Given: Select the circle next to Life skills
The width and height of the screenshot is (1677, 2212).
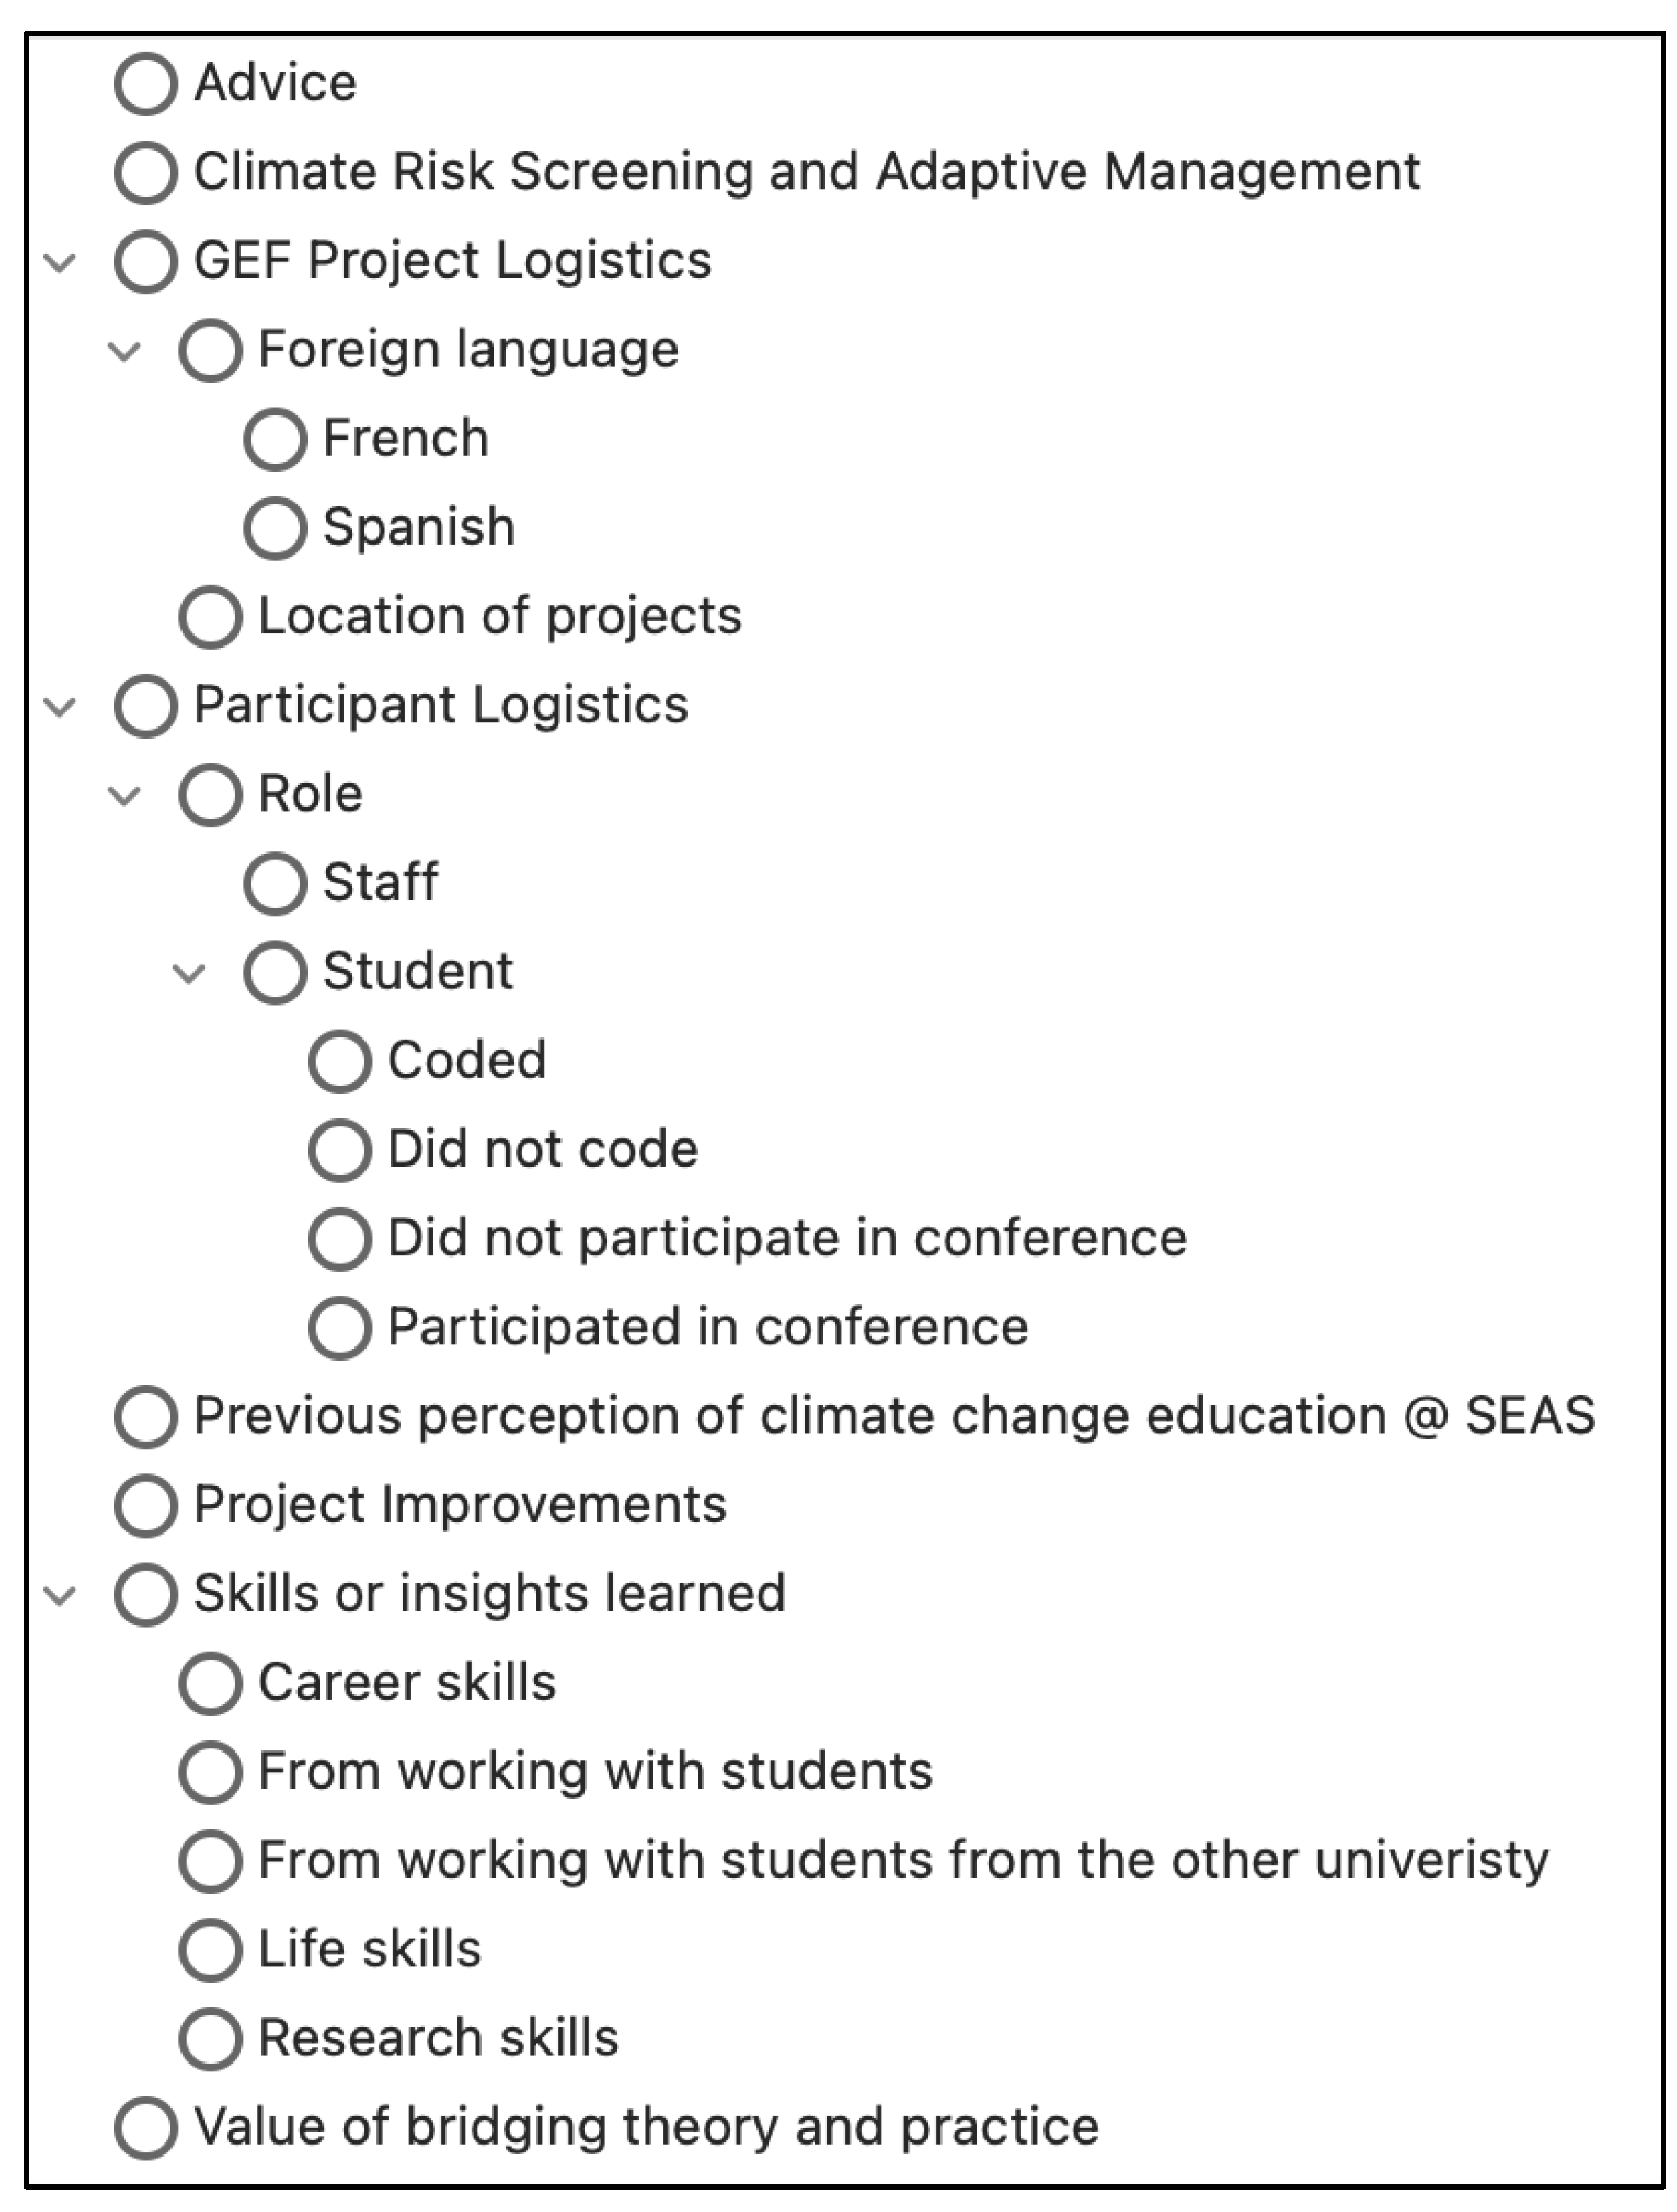Looking at the screenshot, I should [210, 1949].
